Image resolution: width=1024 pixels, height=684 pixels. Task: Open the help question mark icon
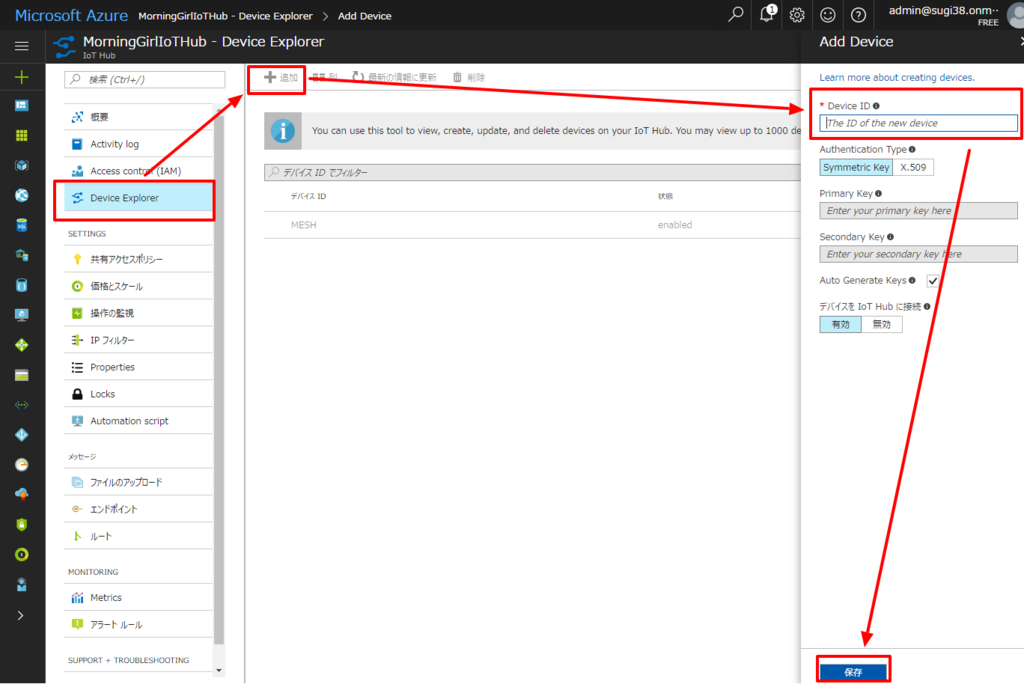(x=858, y=15)
